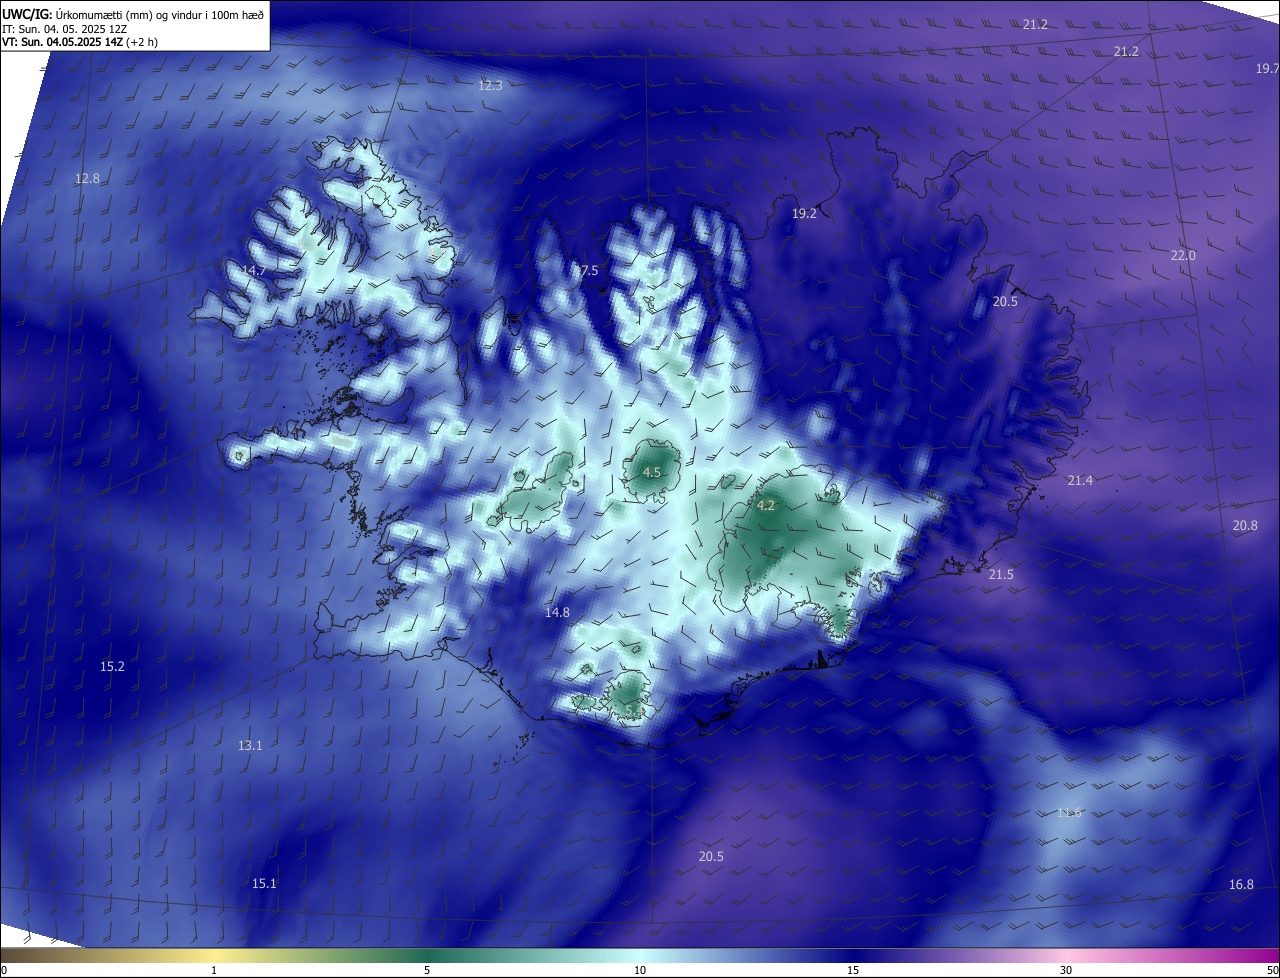
Task: Click the colorbar tick label 1
Action: click(x=214, y=970)
